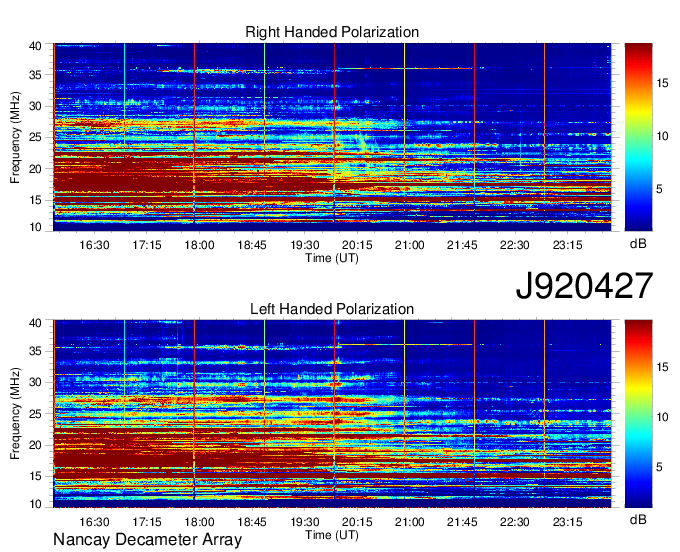This screenshot has height=552, width=680.
Task: Select the 15 MHz frequency tick on the Left Handed plot
Action: coord(35,476)
